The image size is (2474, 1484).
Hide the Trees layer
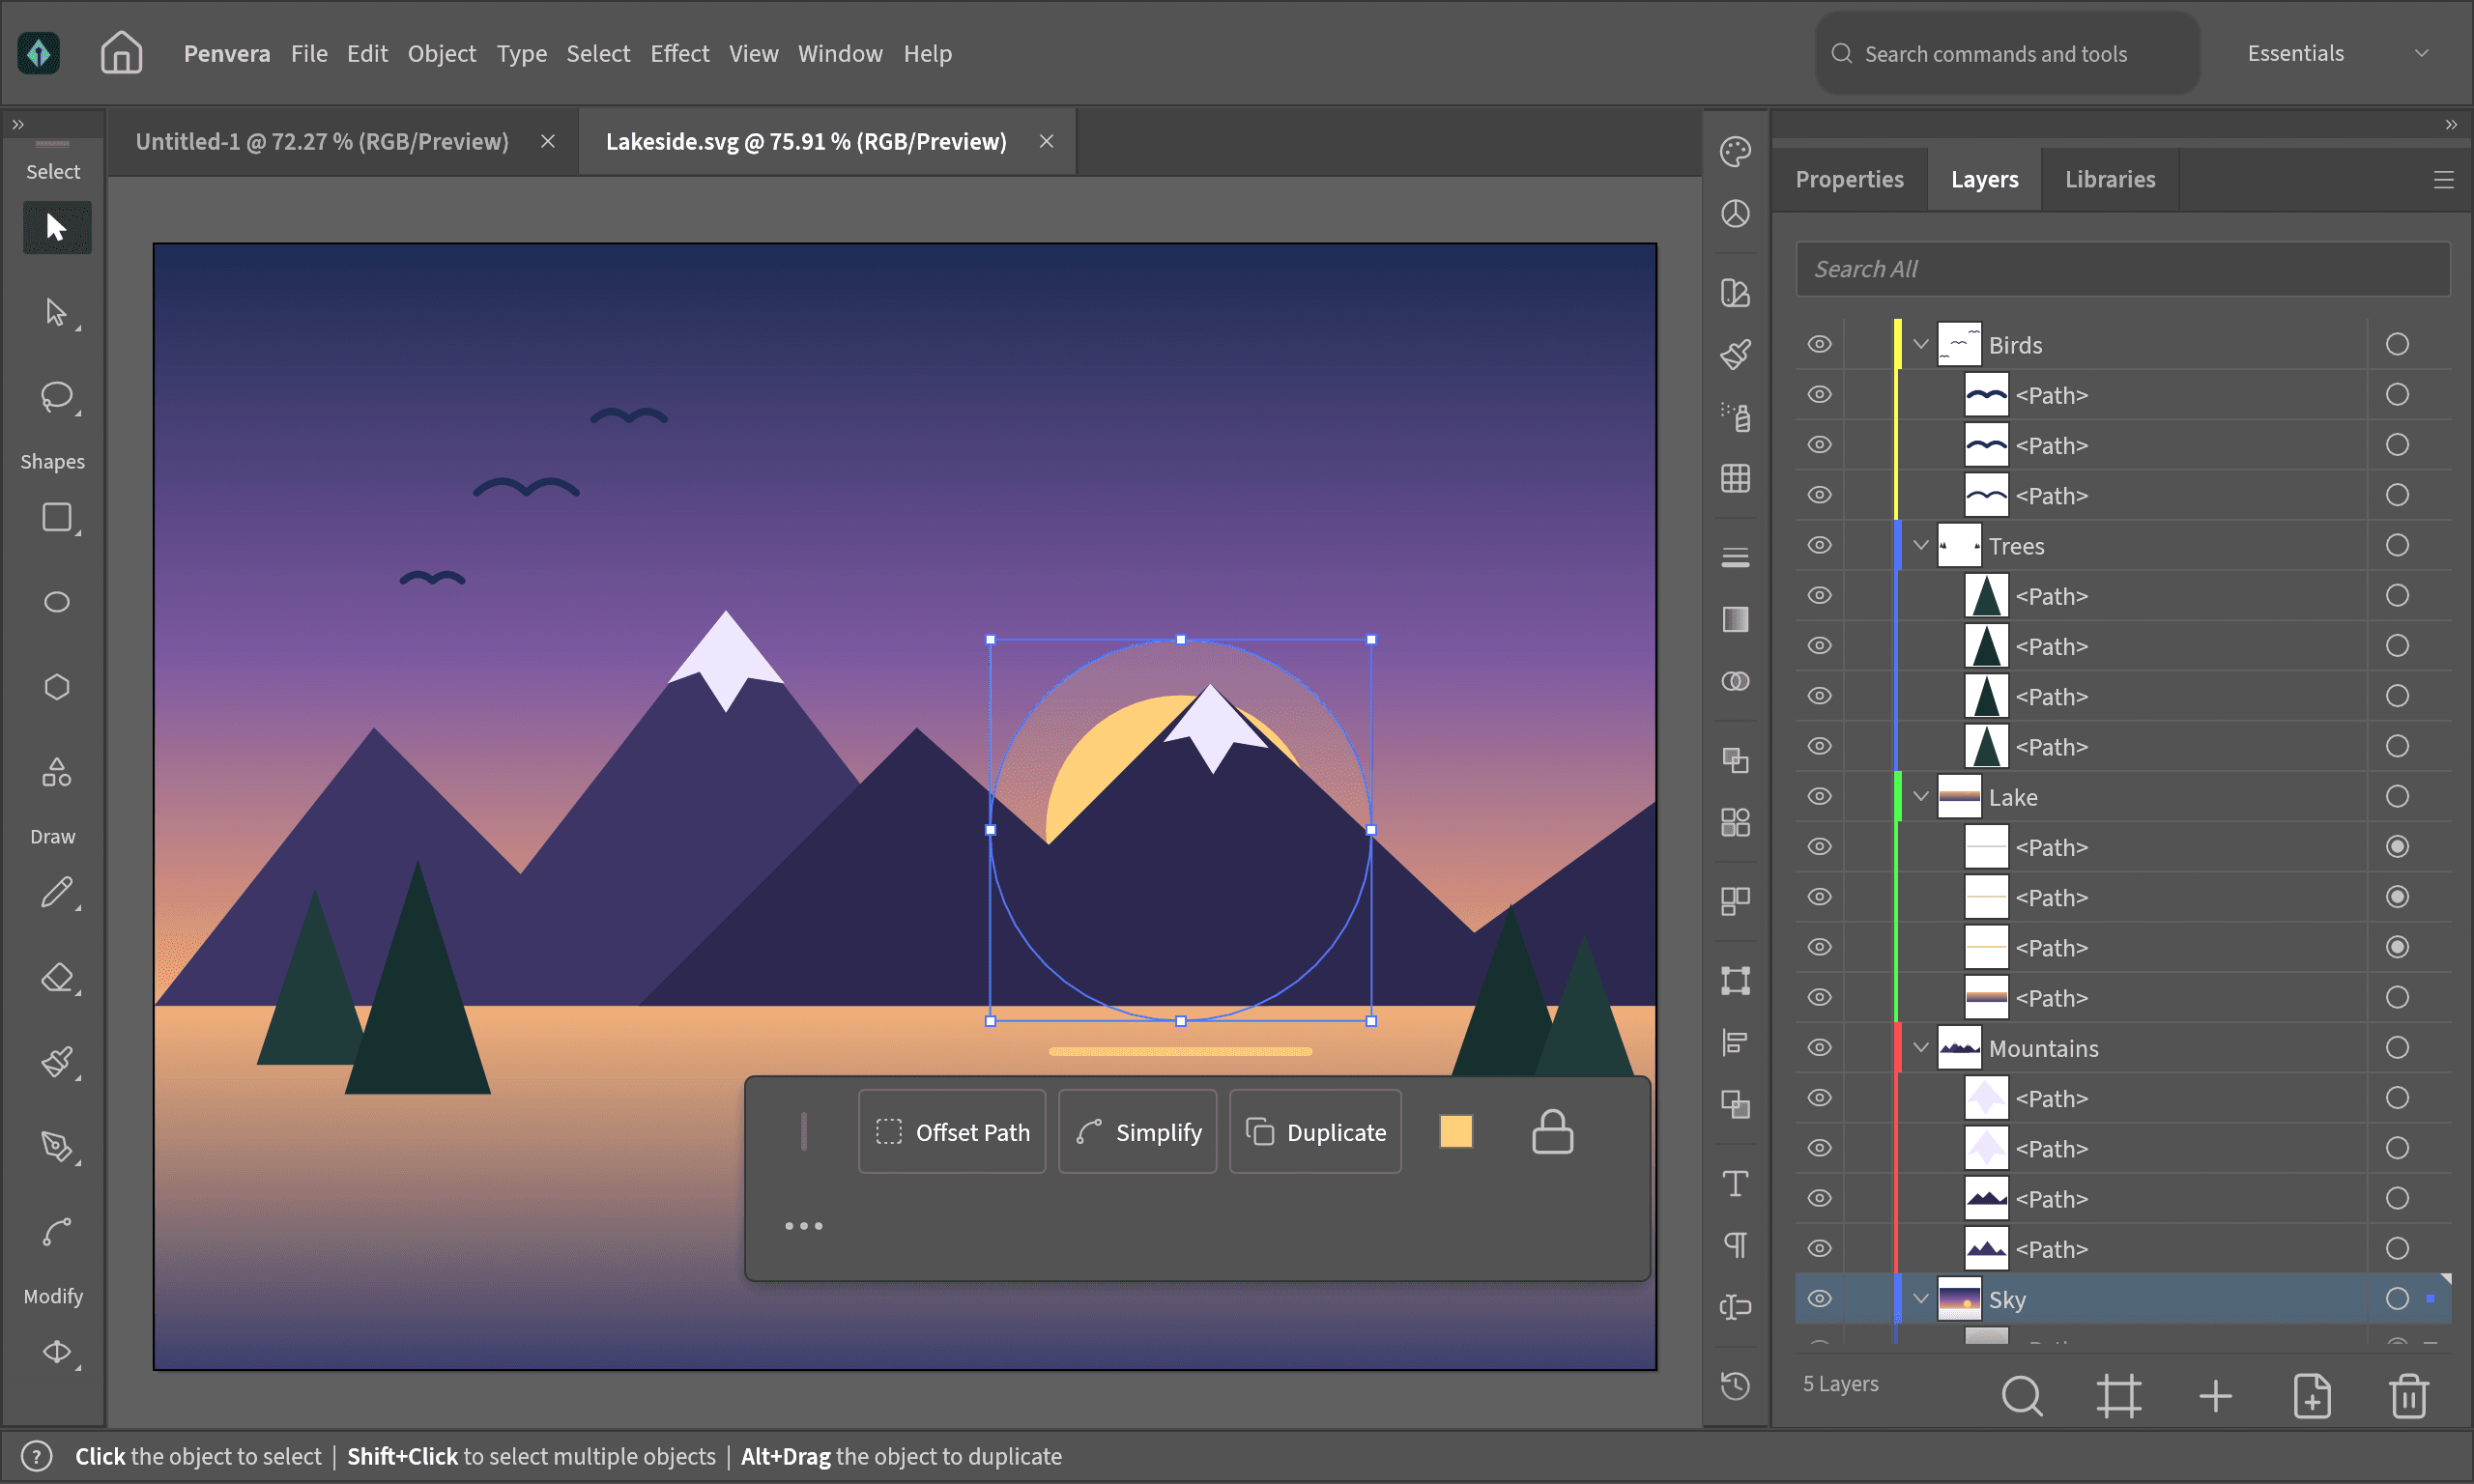coord(1819,545)
